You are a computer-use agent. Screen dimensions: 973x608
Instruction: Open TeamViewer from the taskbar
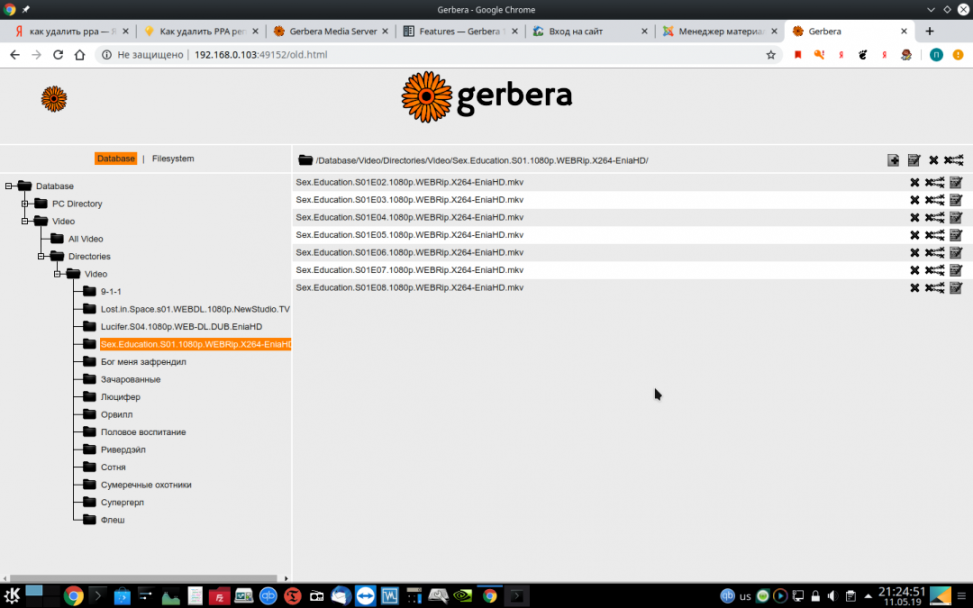[365, 596]
